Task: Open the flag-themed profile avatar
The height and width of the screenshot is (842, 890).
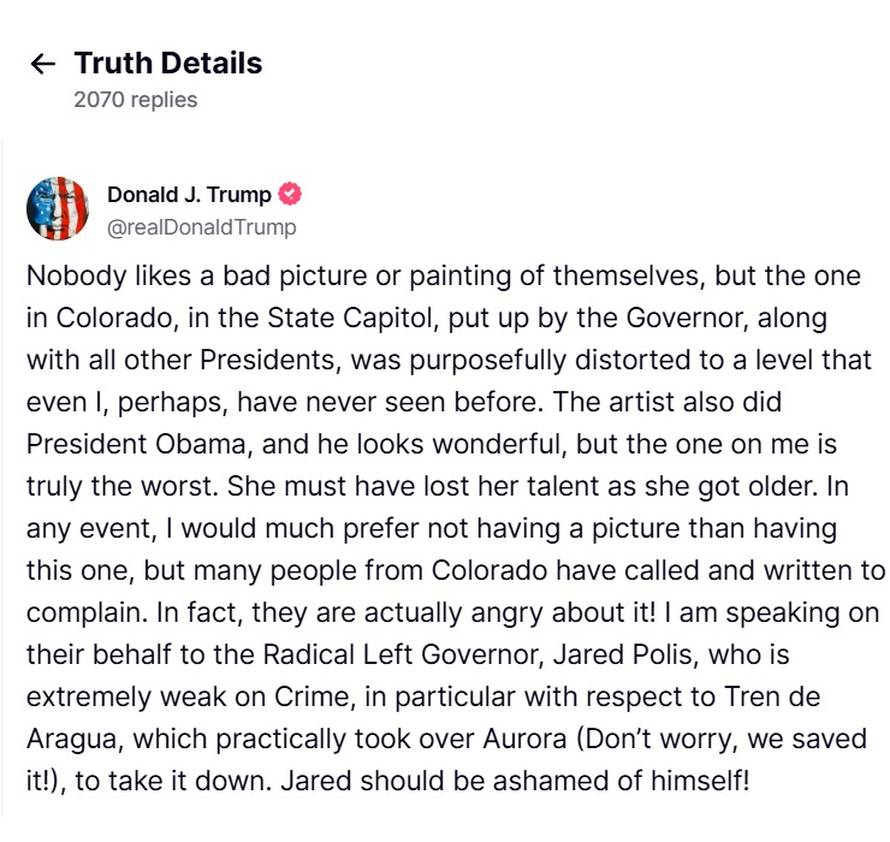Action: 57,208
